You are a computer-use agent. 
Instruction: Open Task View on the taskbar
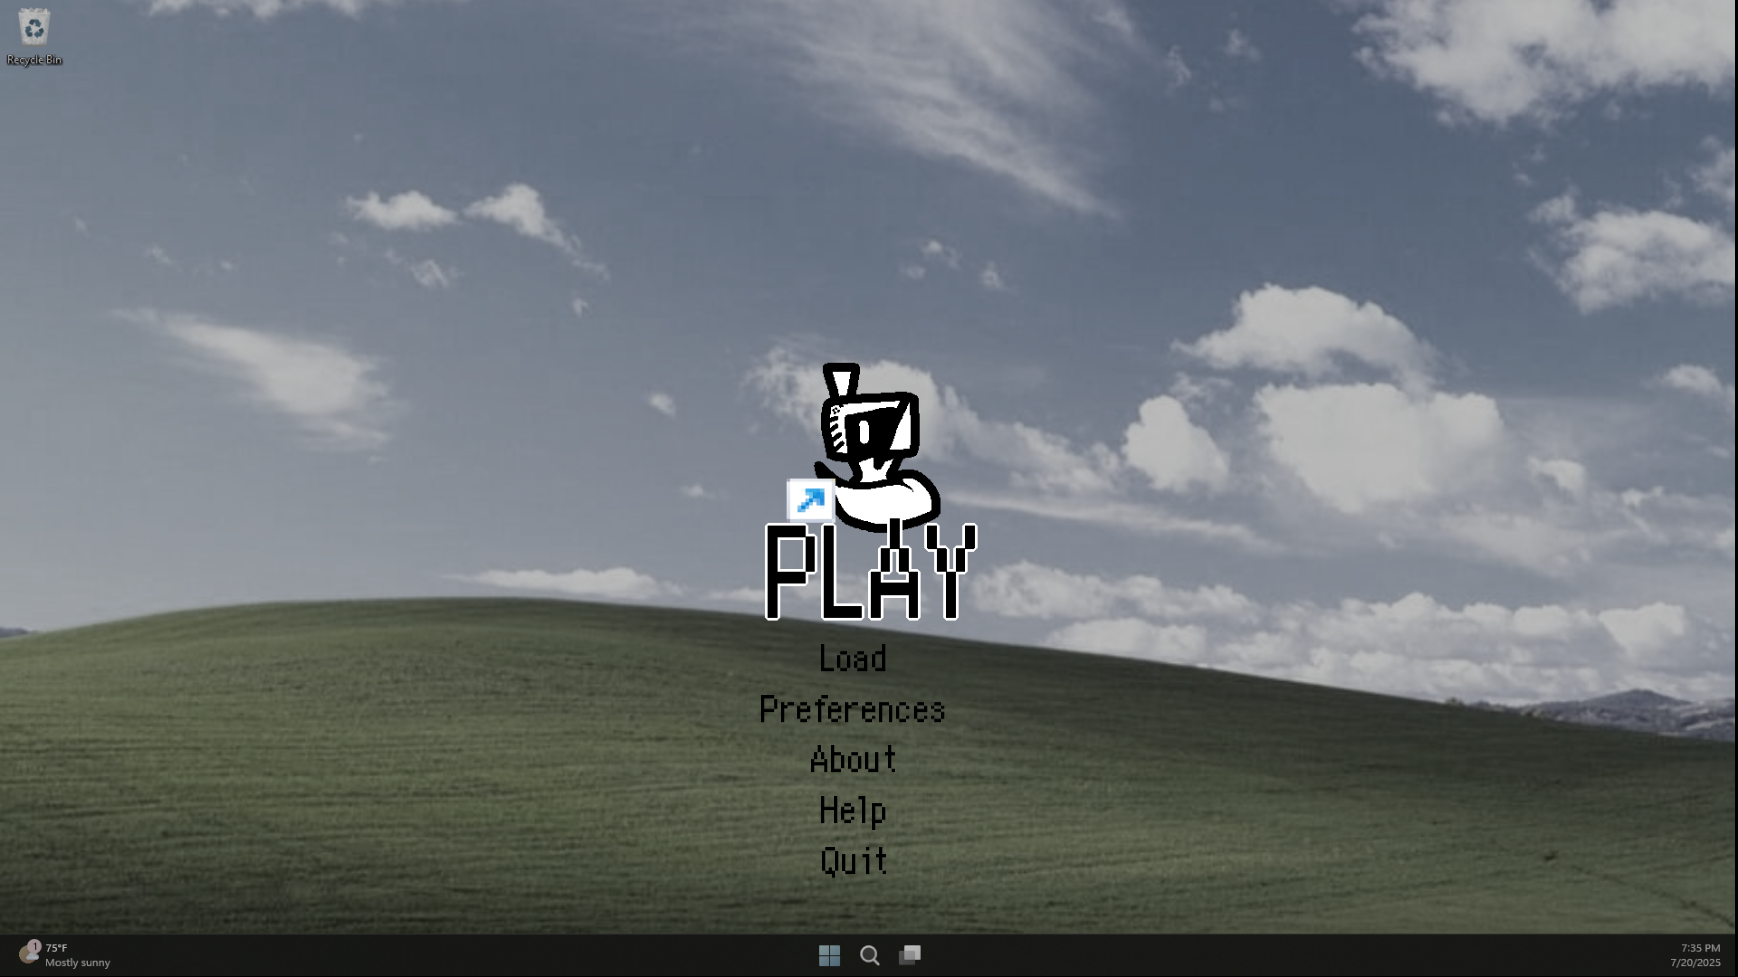(910, 955)
